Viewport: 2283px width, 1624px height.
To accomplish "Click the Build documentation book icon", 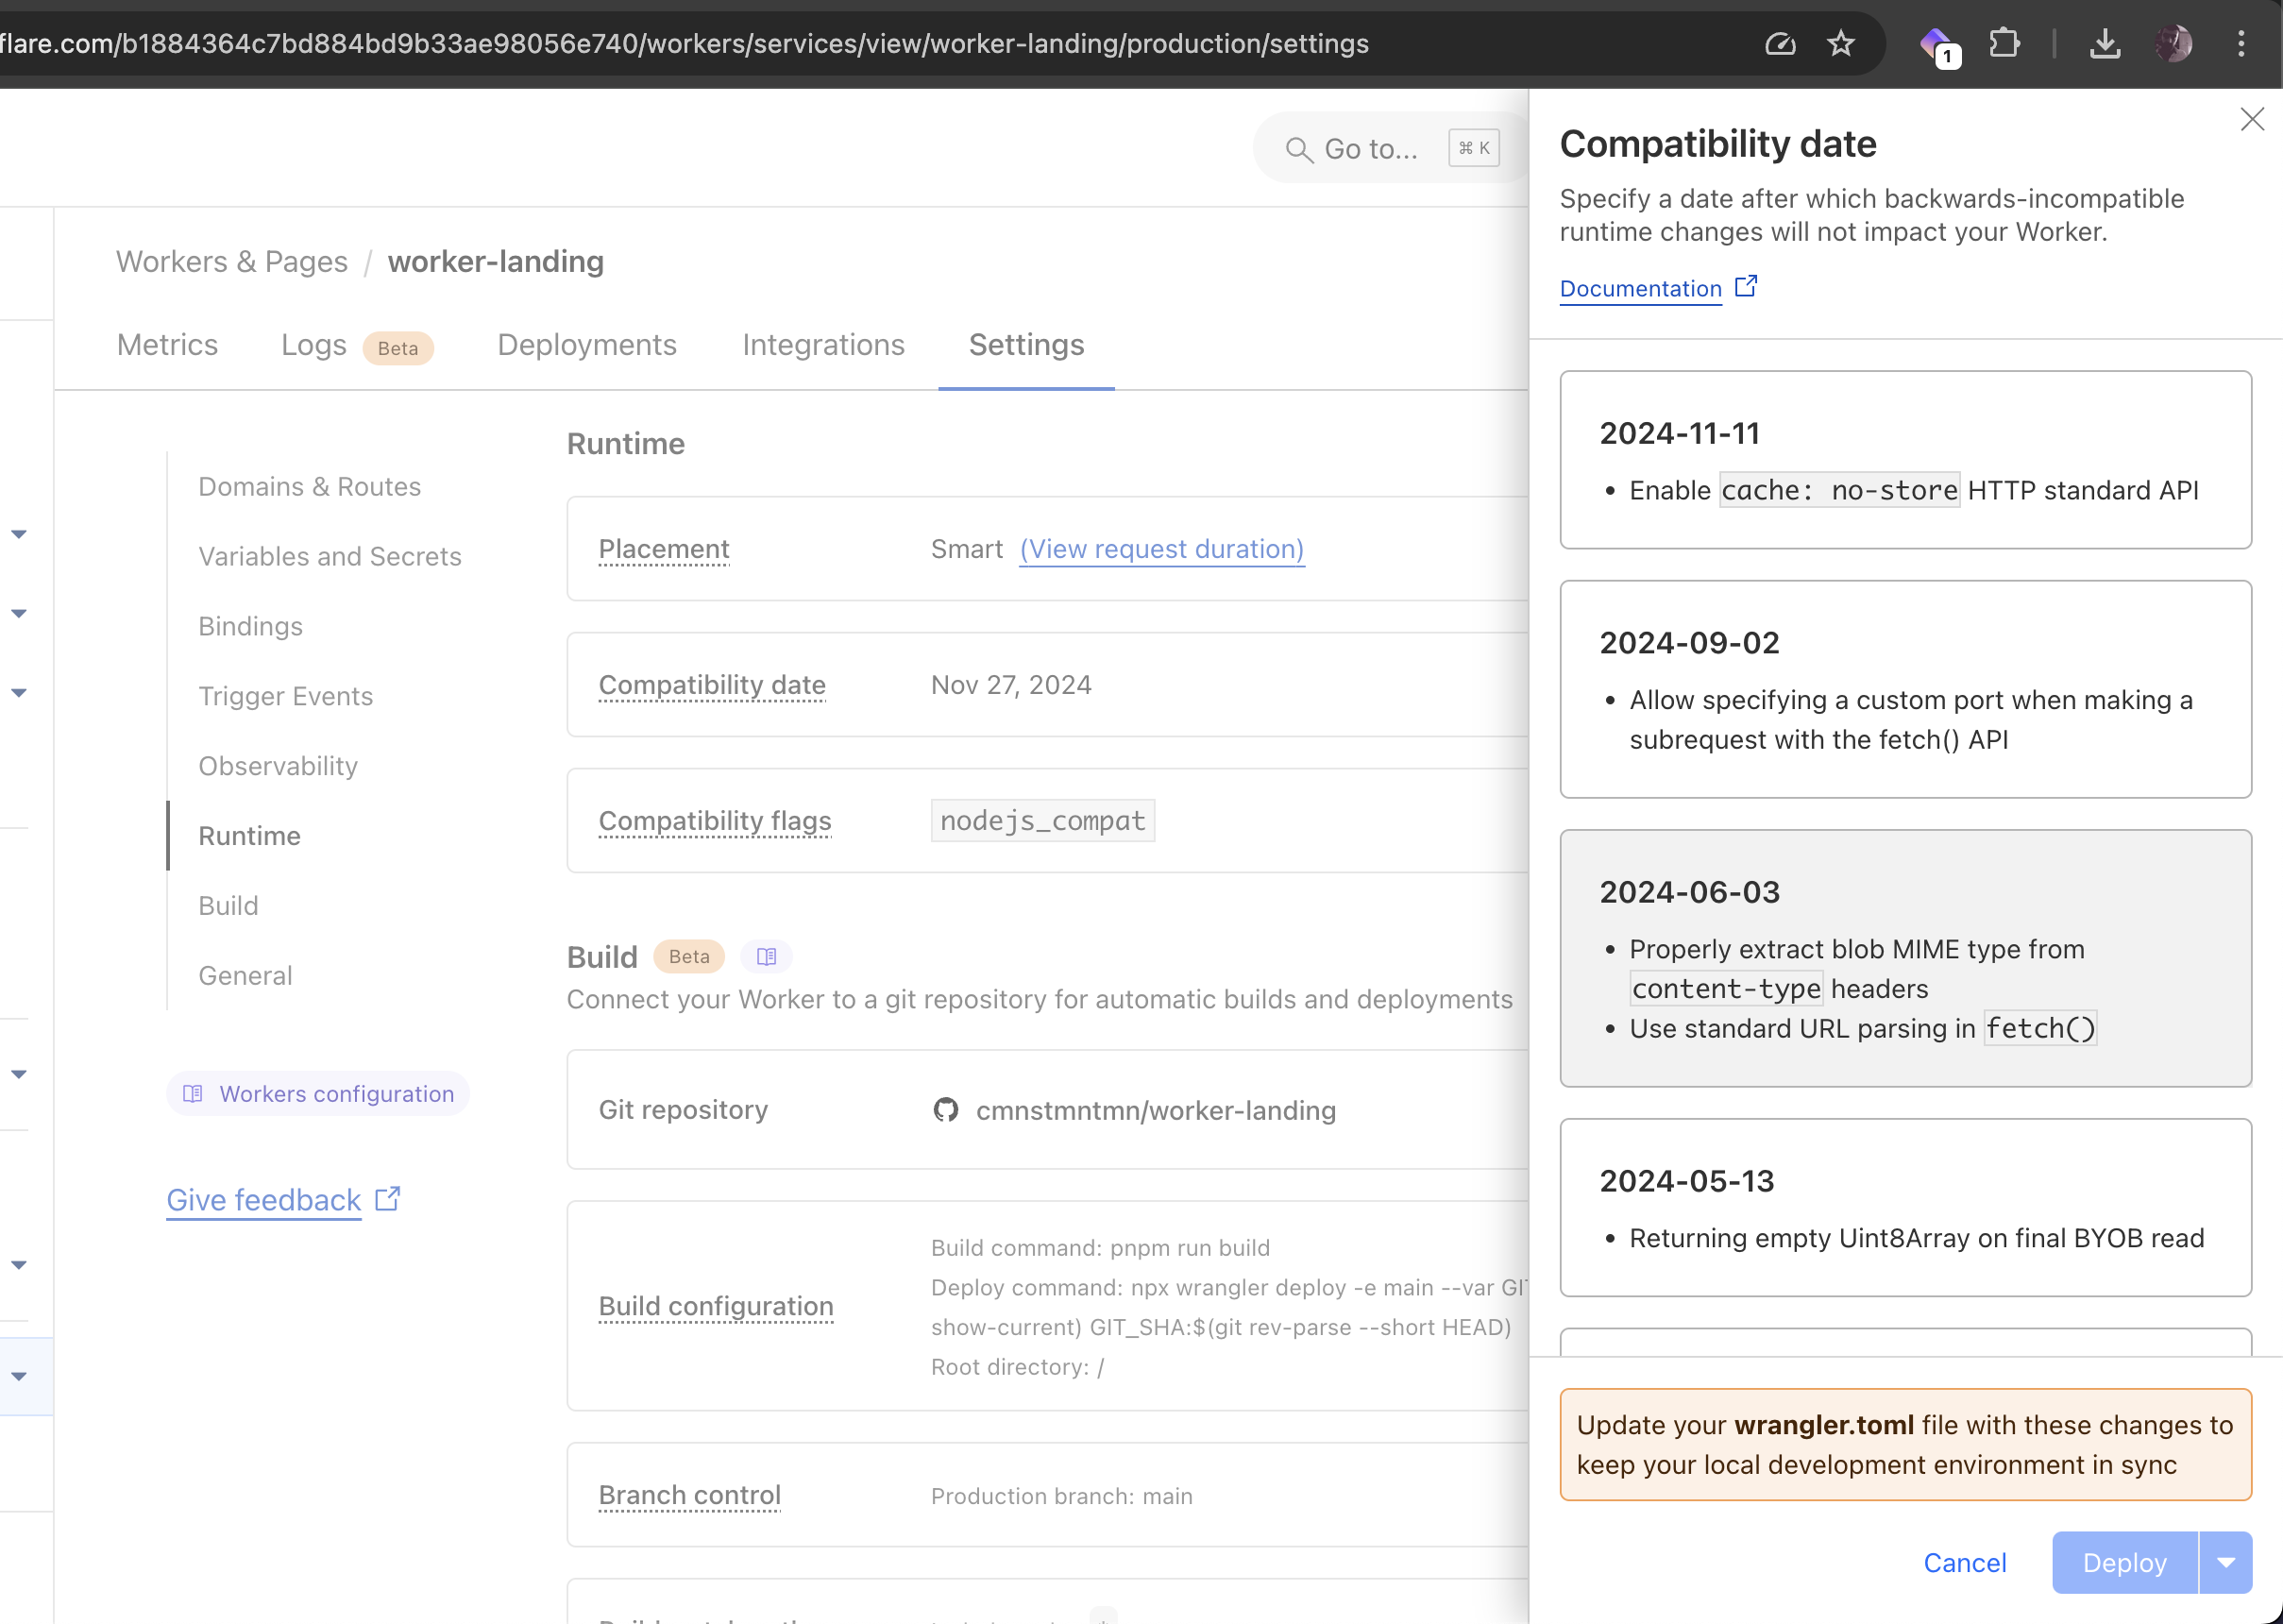I will click(766, 956).
